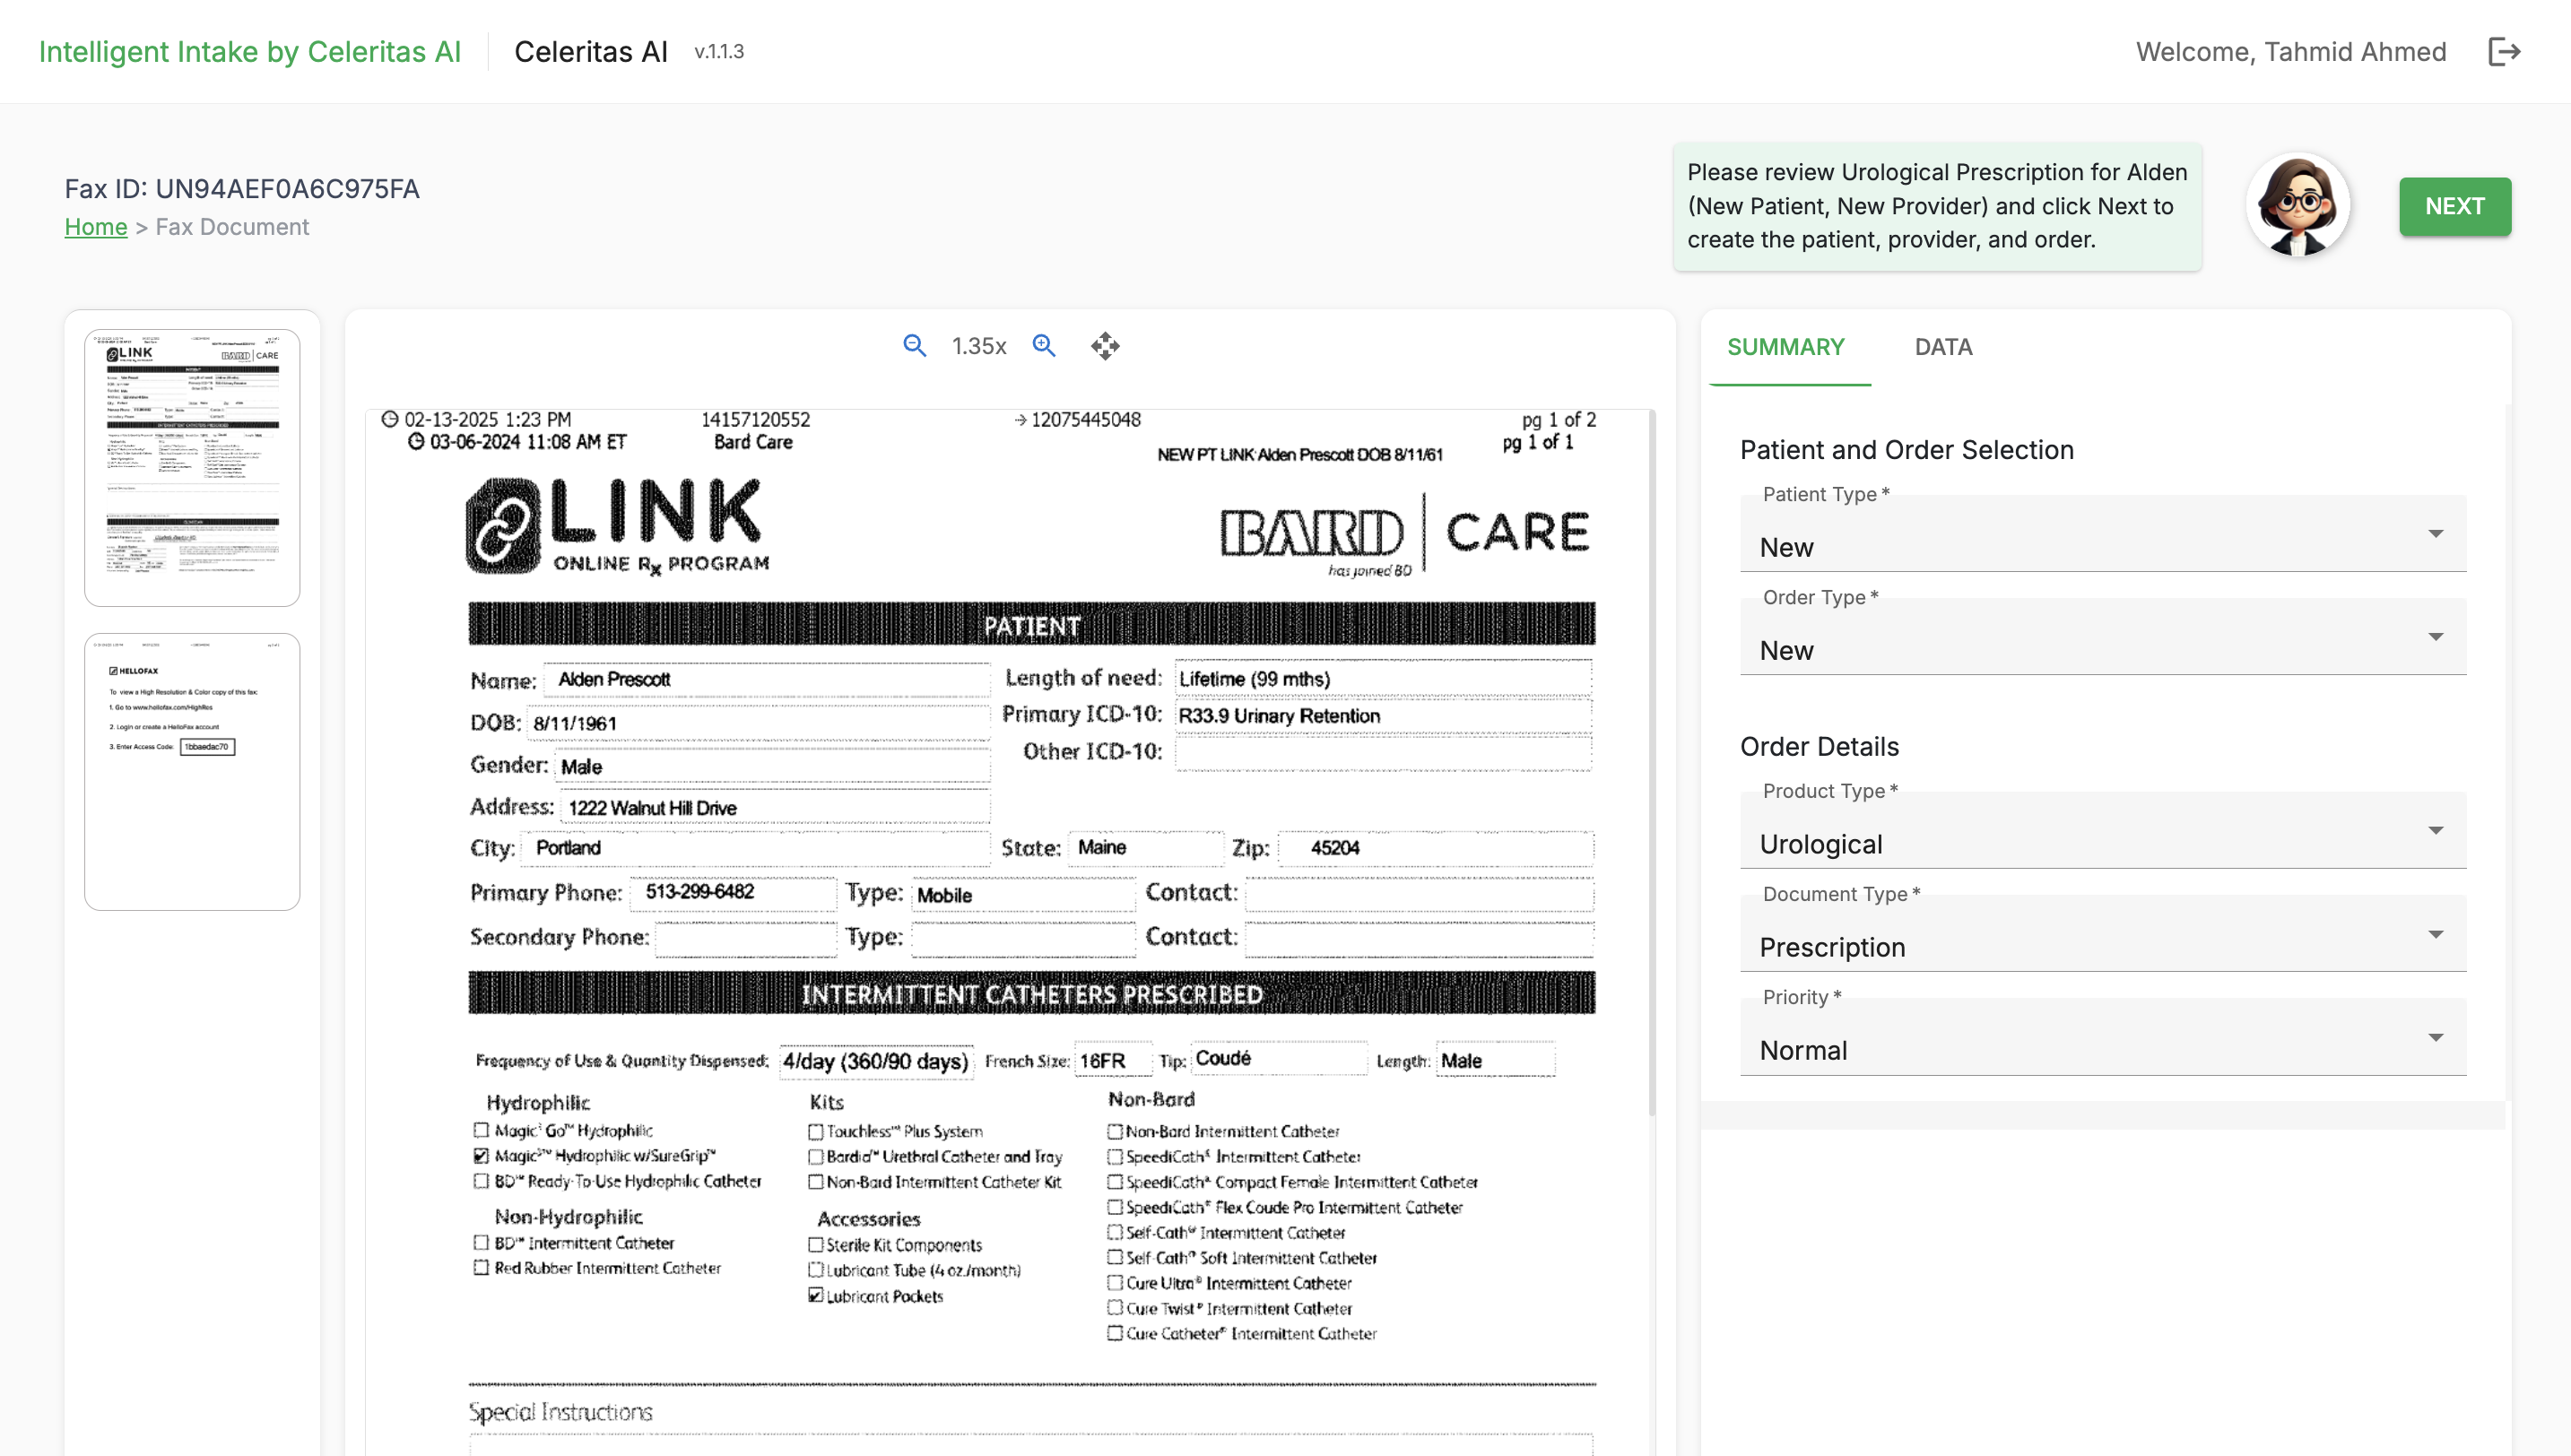Go to the Home breadcrumb link
Viewport: 2571px width, 1456px height.
96,227
